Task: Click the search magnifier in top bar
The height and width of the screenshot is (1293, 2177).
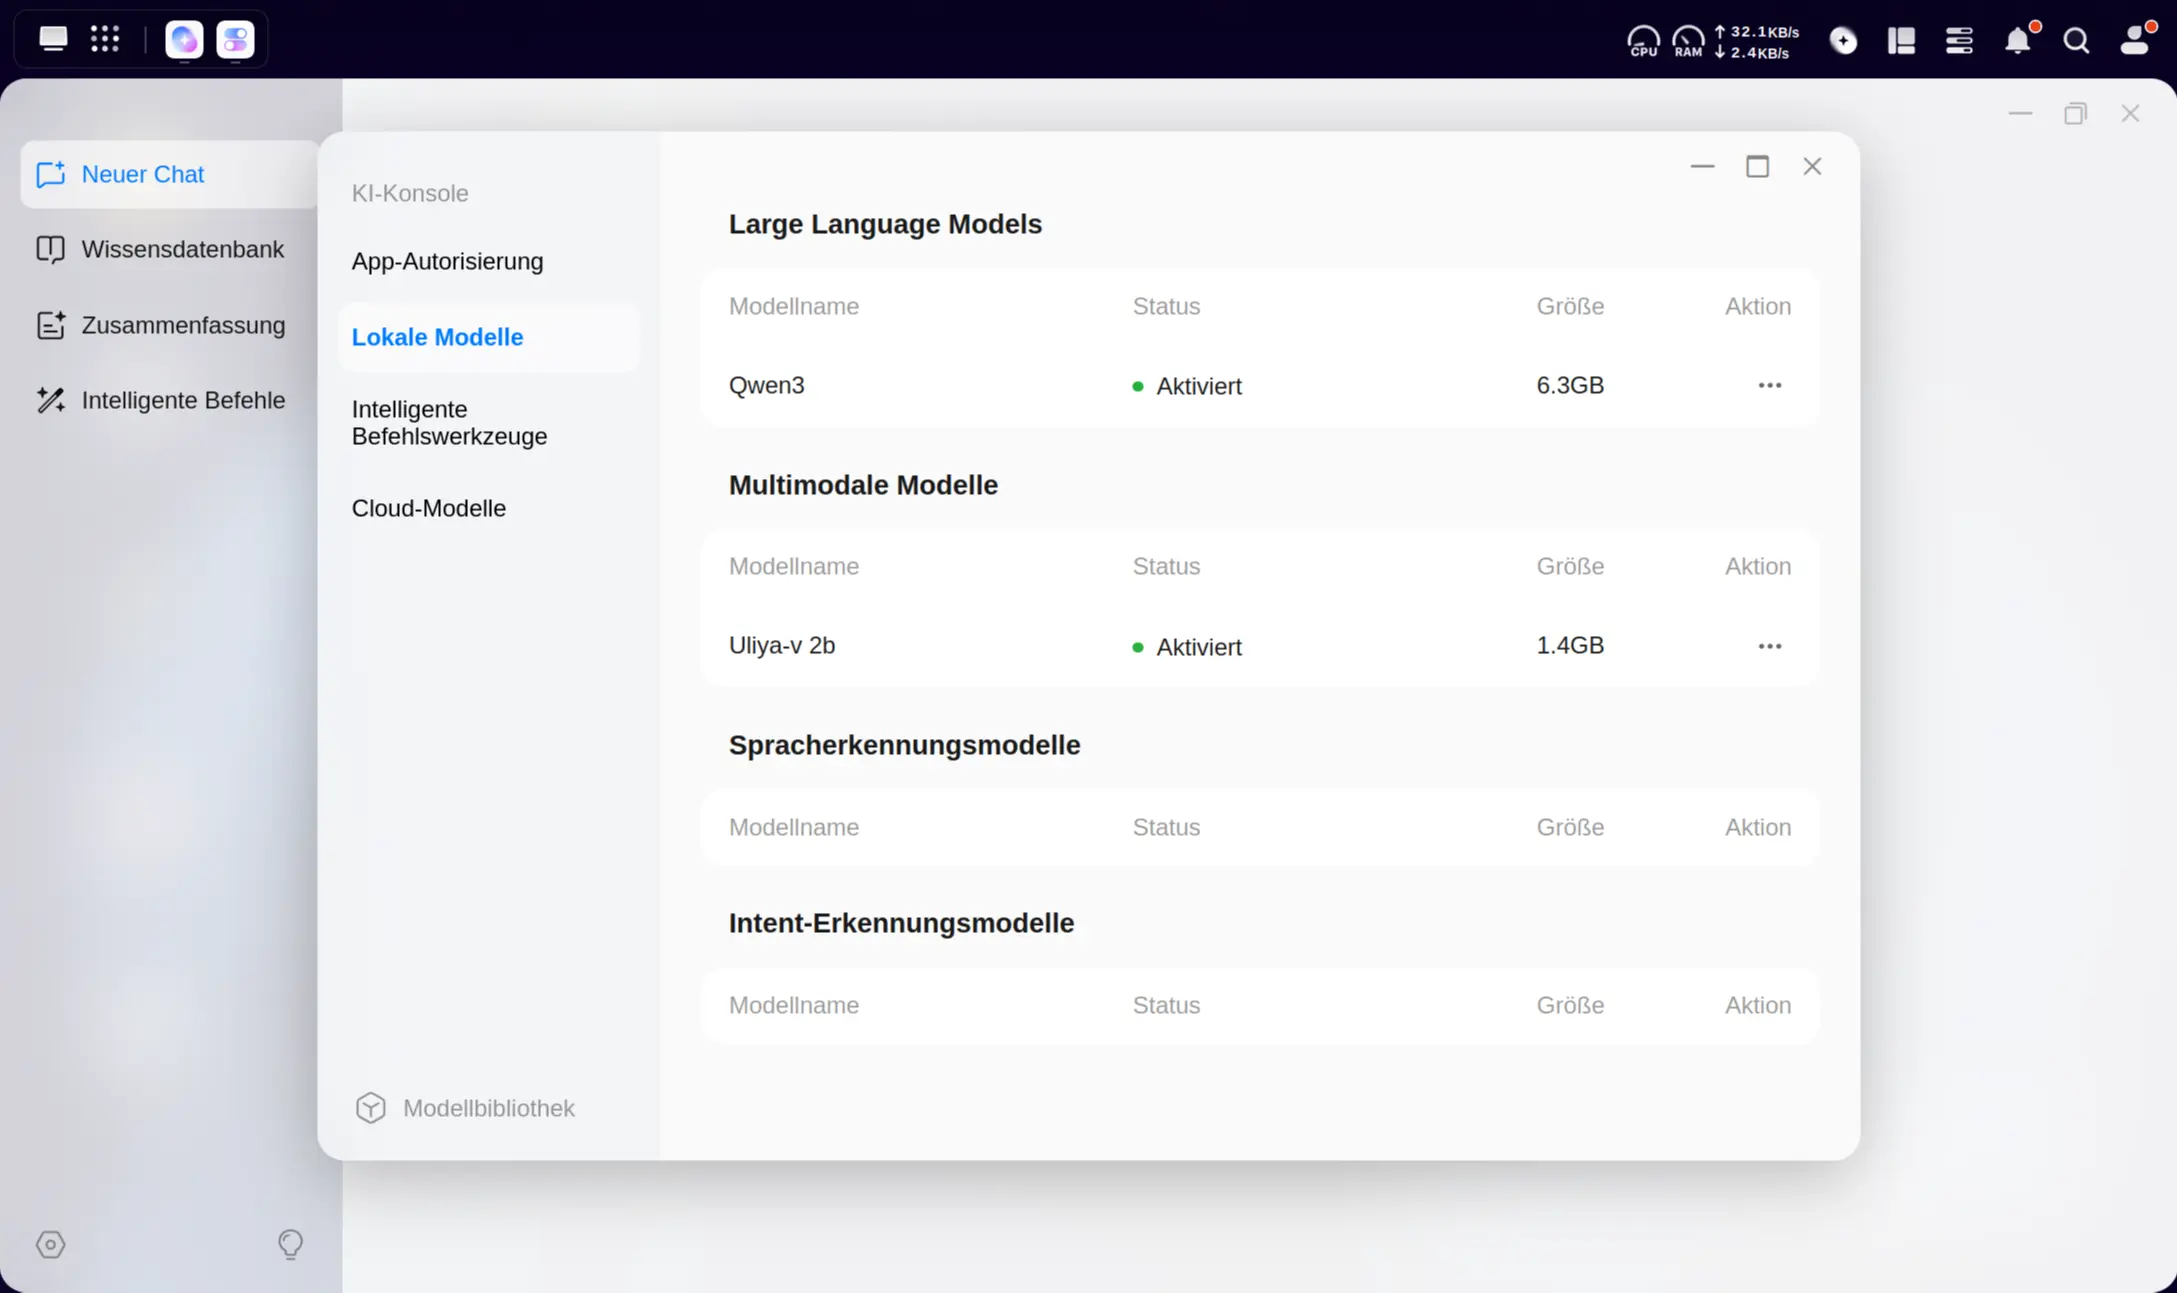Action: [x=2076, y=40]
